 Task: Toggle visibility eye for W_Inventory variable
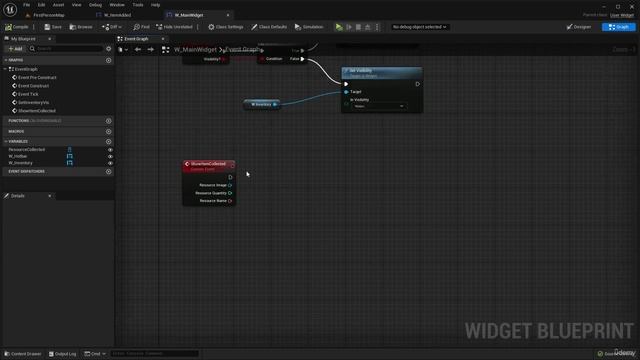click(x=110, y=163)
